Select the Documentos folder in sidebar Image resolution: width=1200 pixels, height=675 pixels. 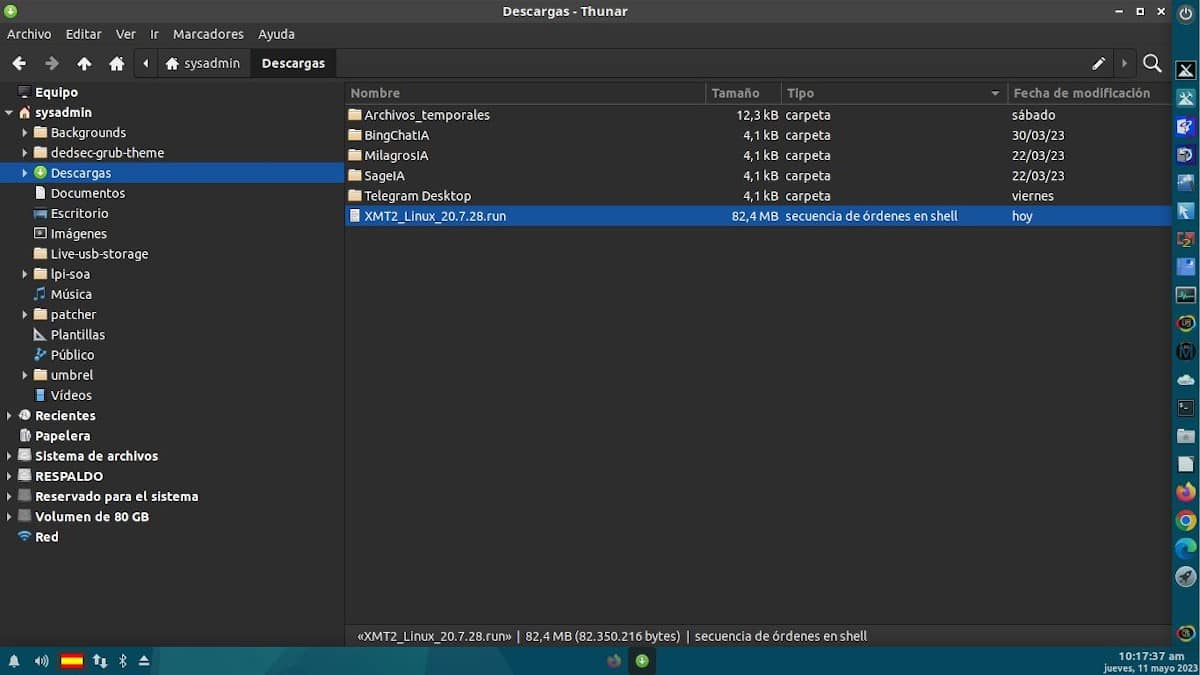[x=88, y=193]
